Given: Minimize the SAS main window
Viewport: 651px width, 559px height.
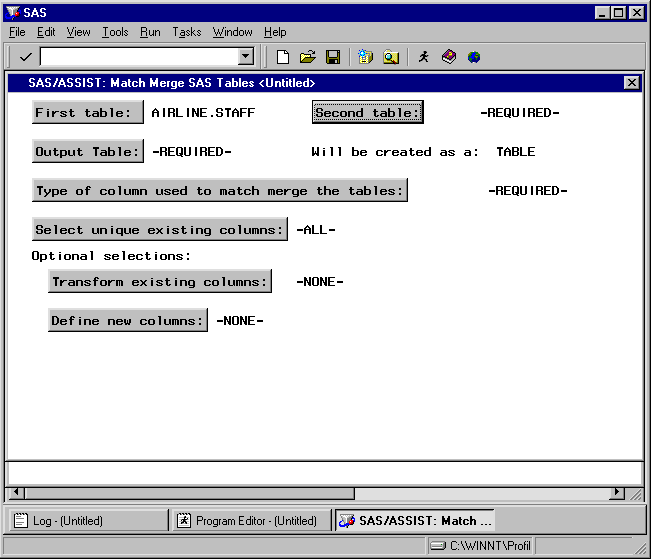Looking at the screenshot, I should [602, 13].
